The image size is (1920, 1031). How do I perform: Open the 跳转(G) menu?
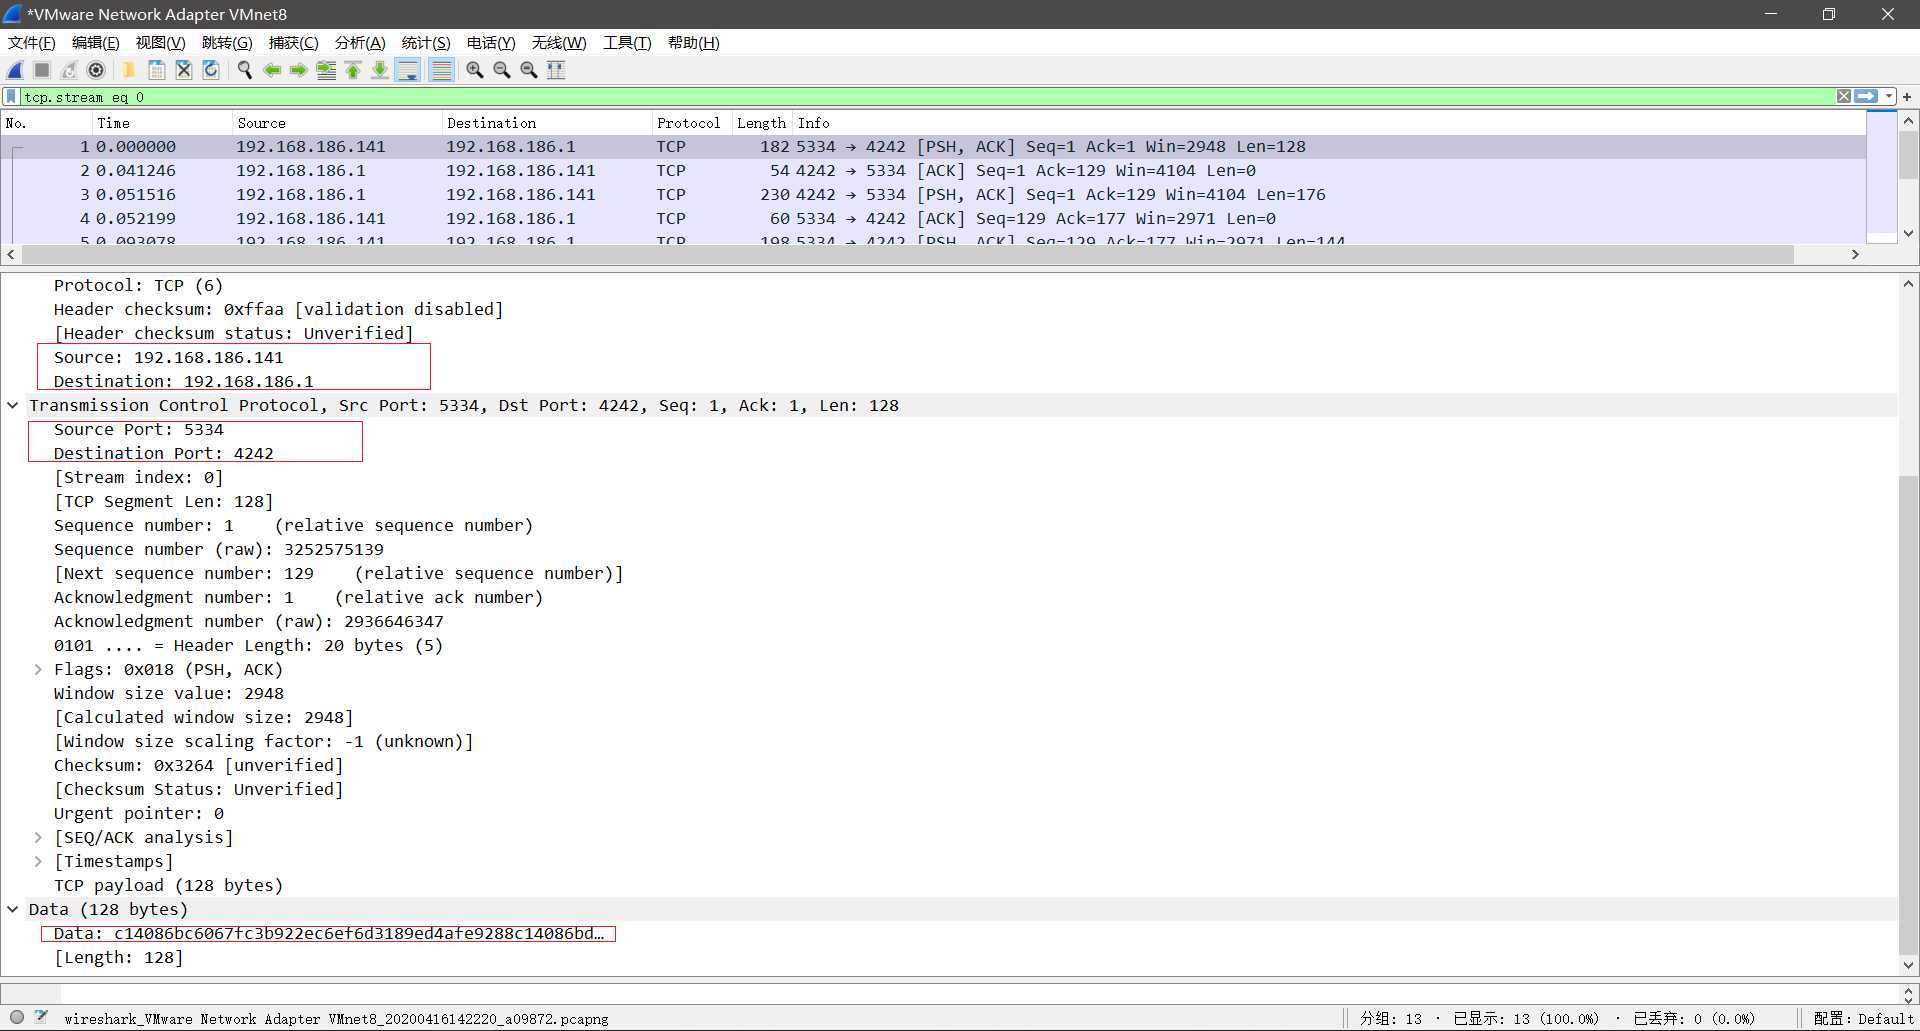pos(227,43)
